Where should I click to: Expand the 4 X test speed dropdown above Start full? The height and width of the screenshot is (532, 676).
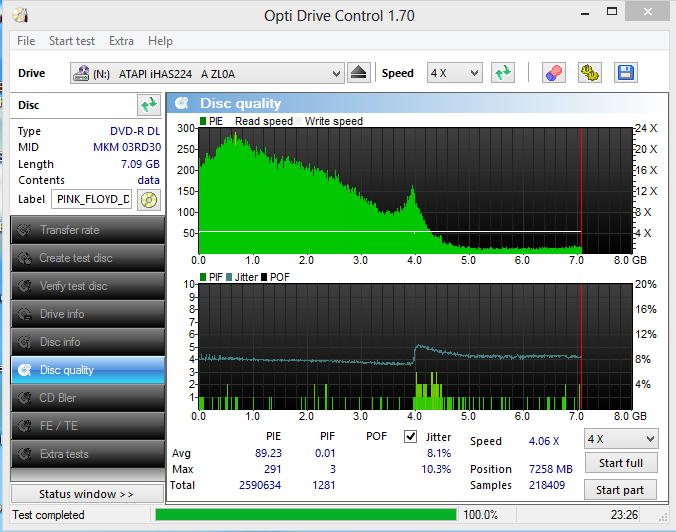click(x=621, y=439)
